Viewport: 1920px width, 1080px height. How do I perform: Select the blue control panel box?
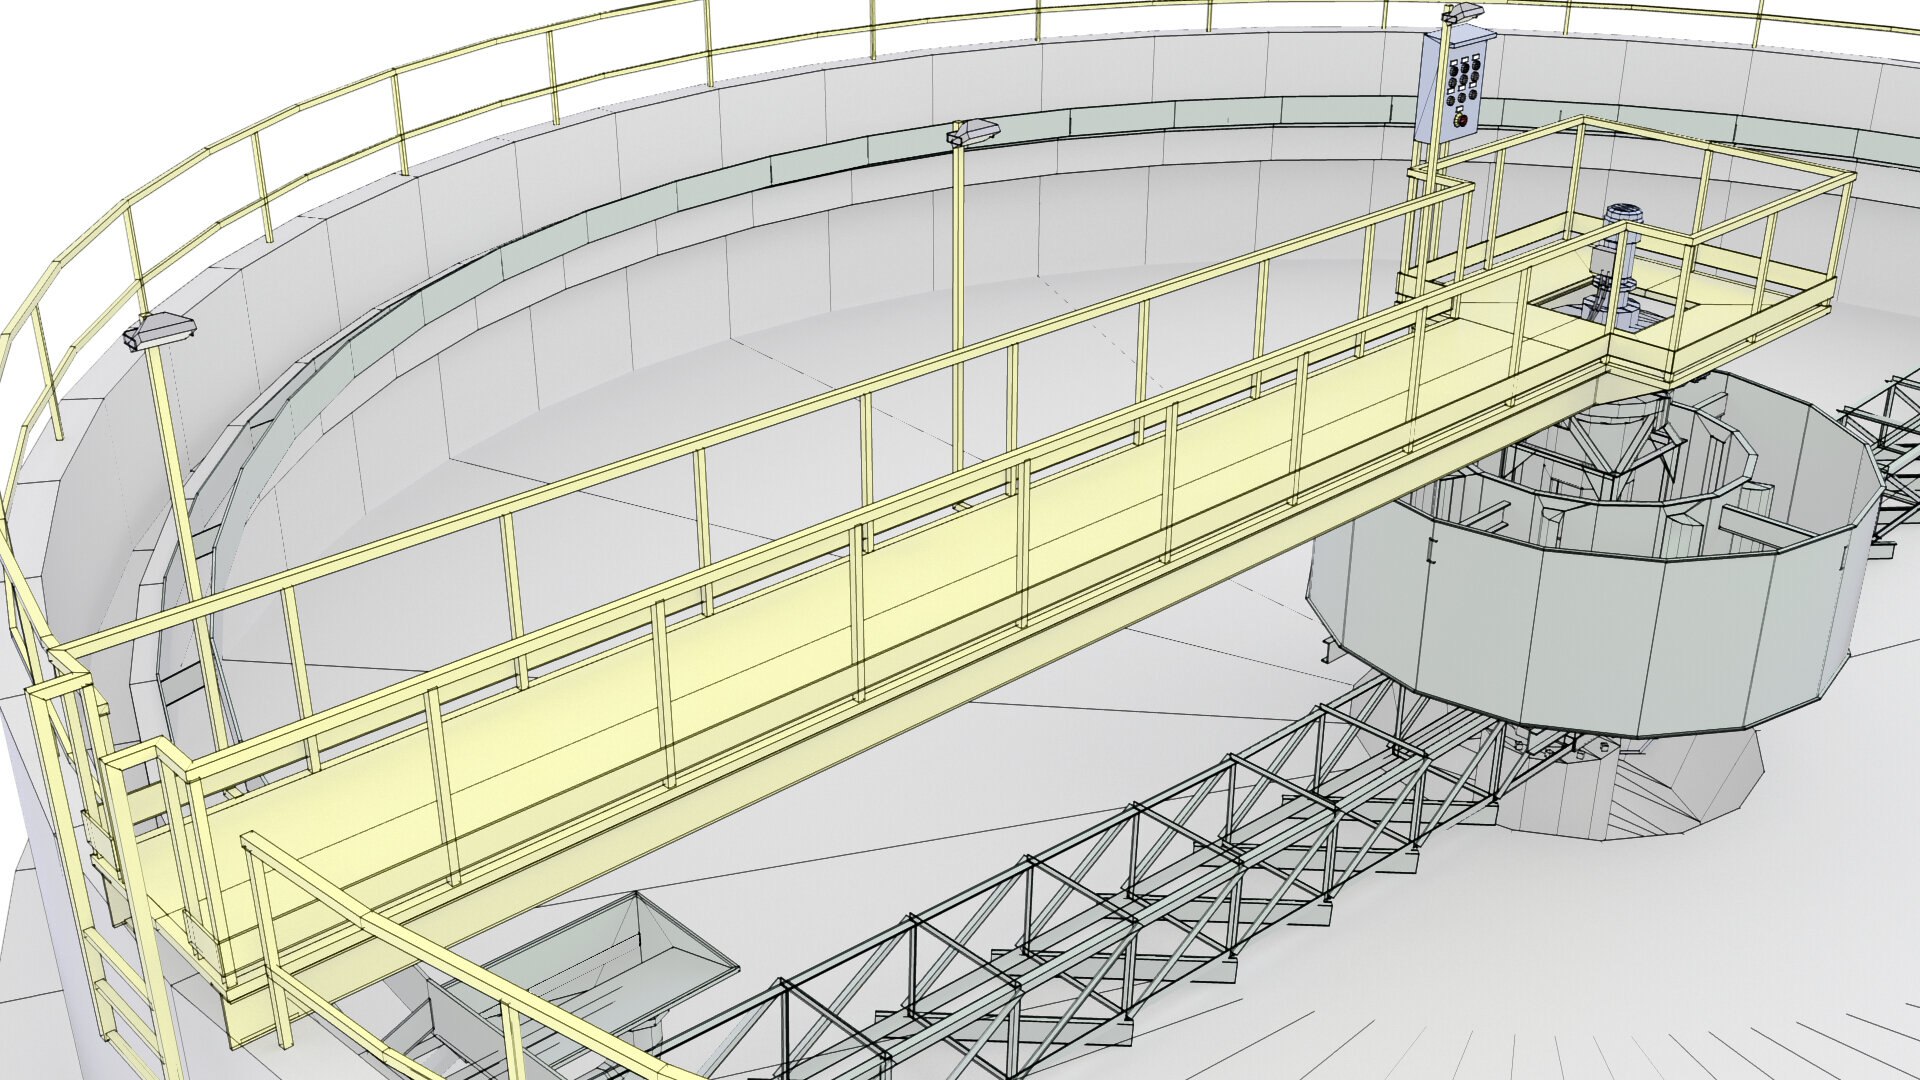pos(1454,86)
